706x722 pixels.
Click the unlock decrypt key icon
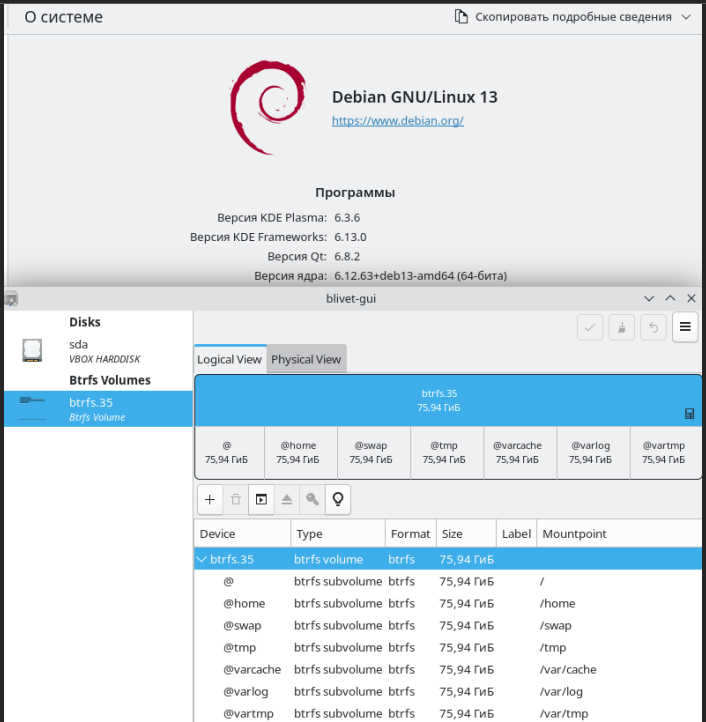click(x=312, y=499)
